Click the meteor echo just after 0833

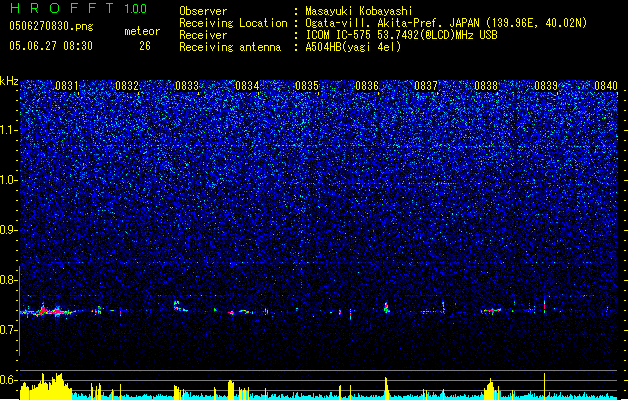[x=179, y=307]
